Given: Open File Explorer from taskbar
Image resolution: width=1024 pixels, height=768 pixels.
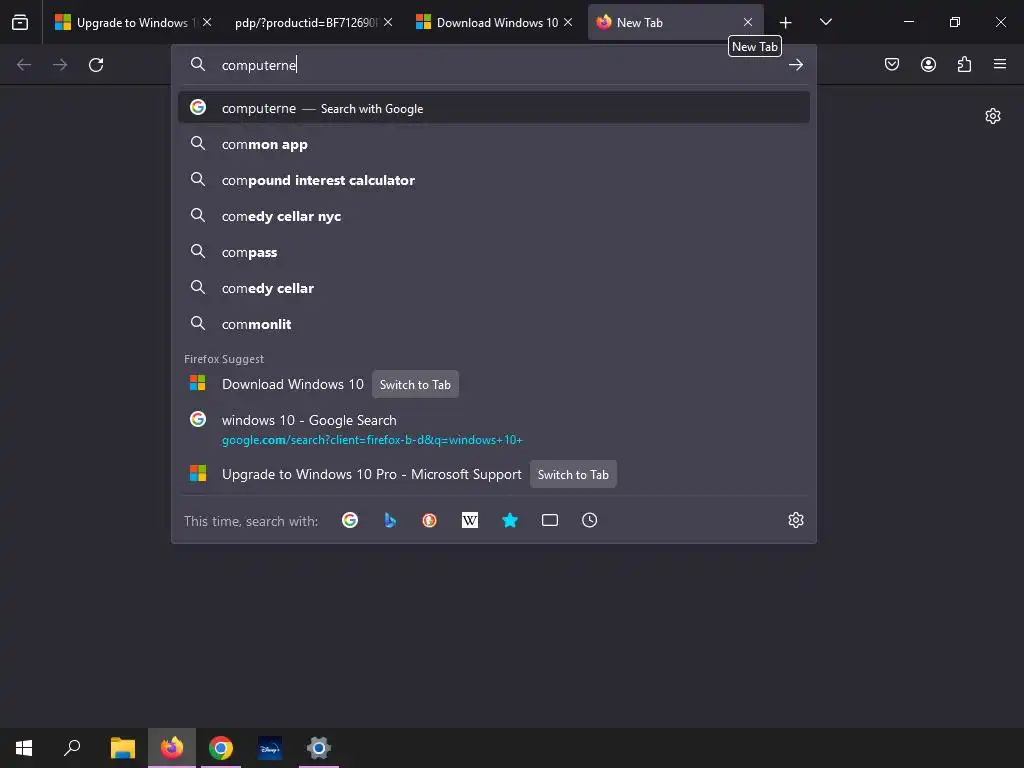Looking at the screenshot, I should [x=123, y=748].
